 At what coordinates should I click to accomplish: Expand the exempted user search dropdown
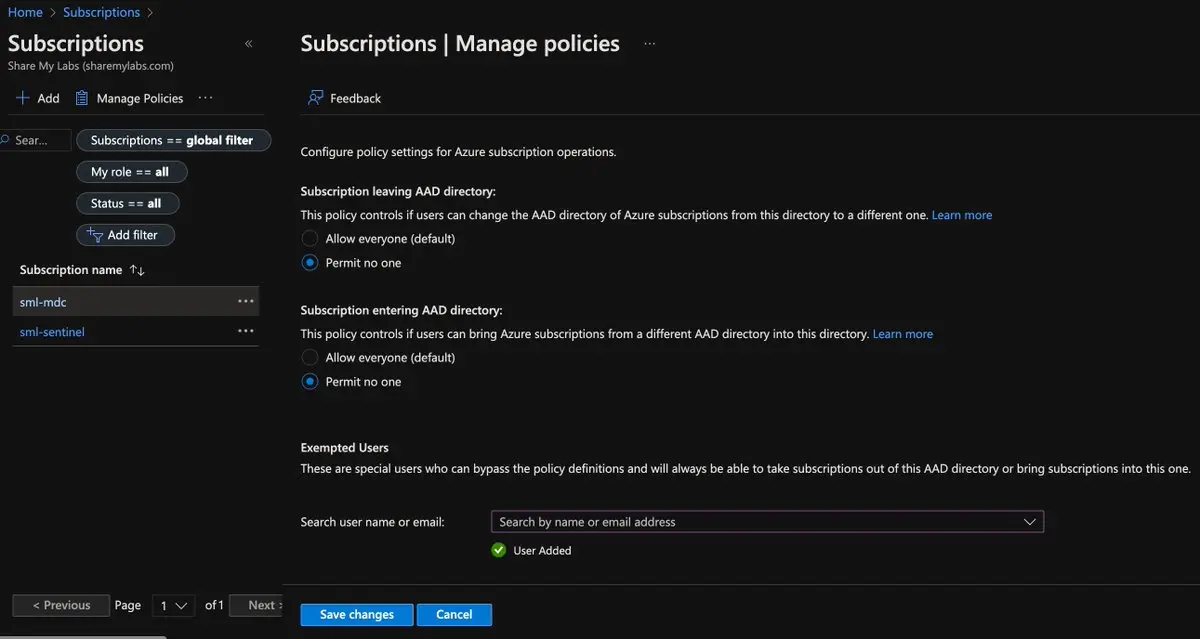click(1029, 522)
